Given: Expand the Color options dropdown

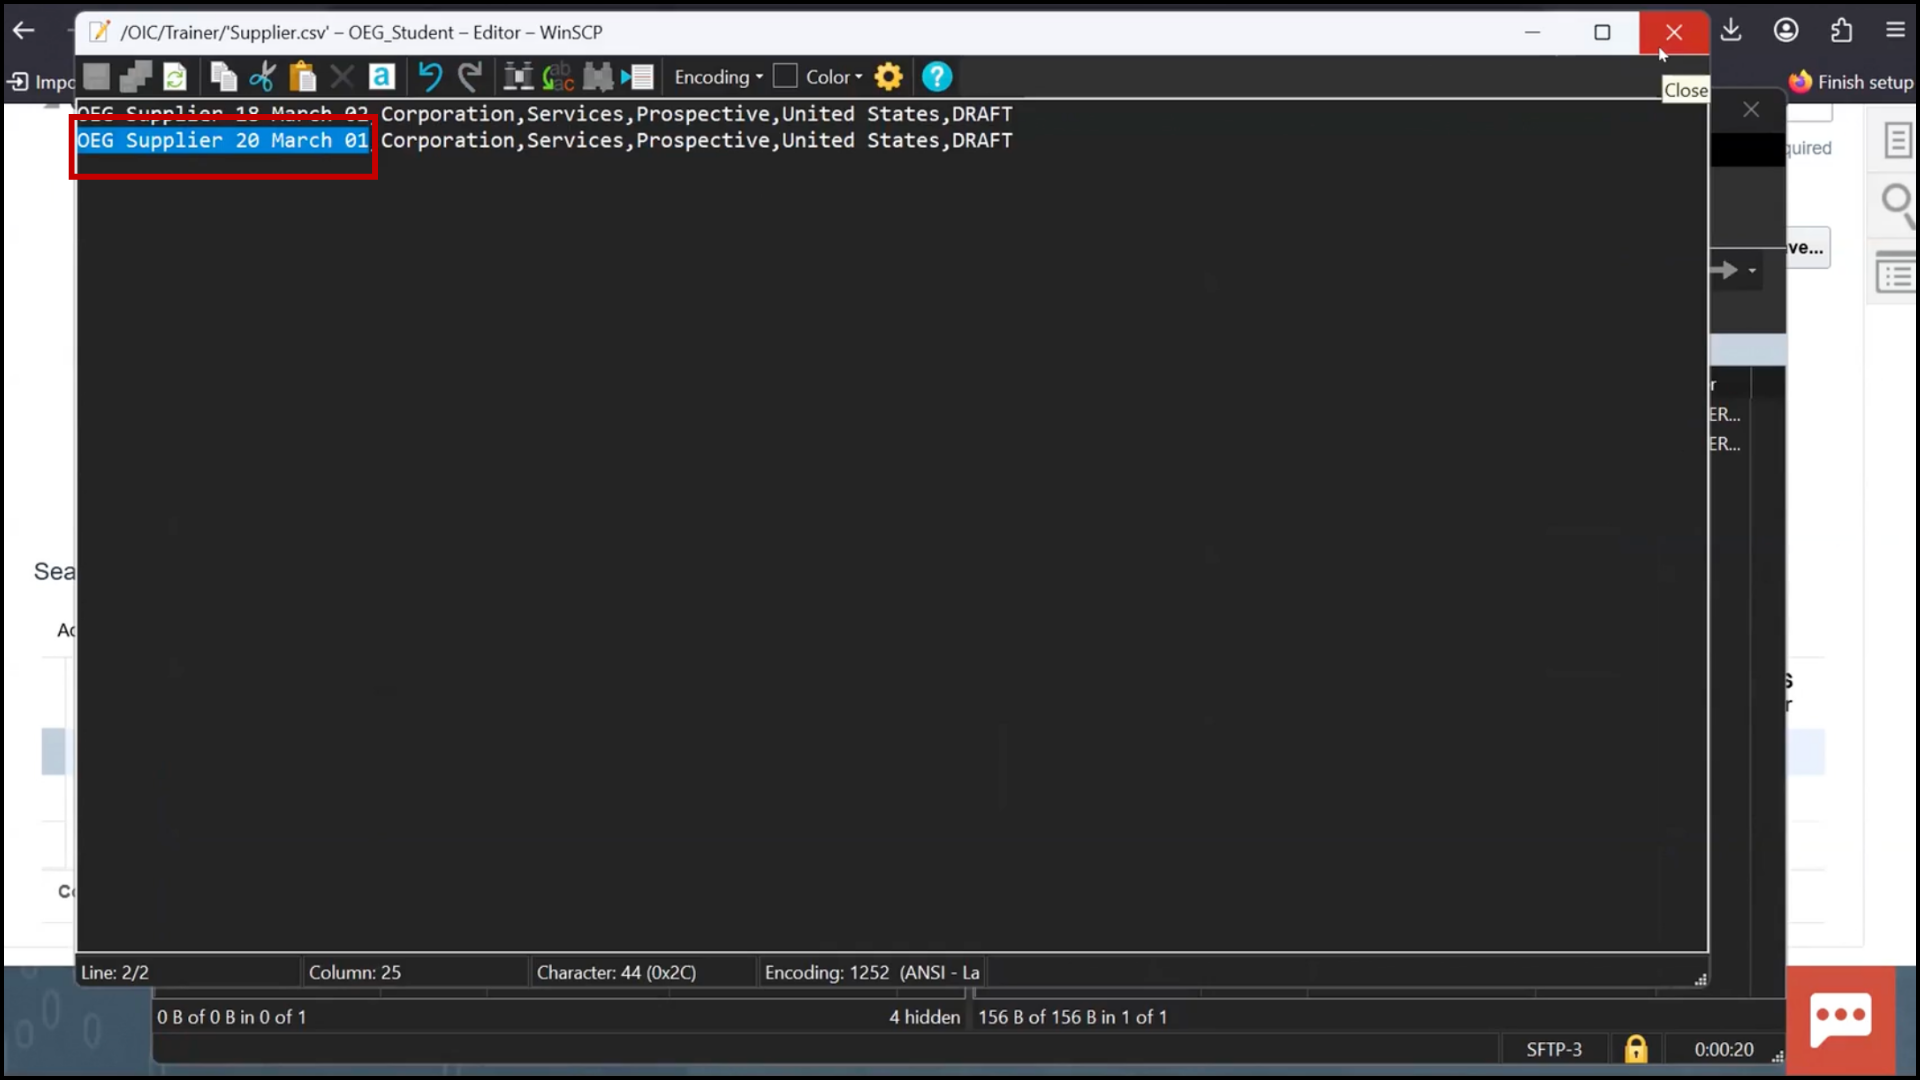Looking at the screenshot, I should [857, 76].
